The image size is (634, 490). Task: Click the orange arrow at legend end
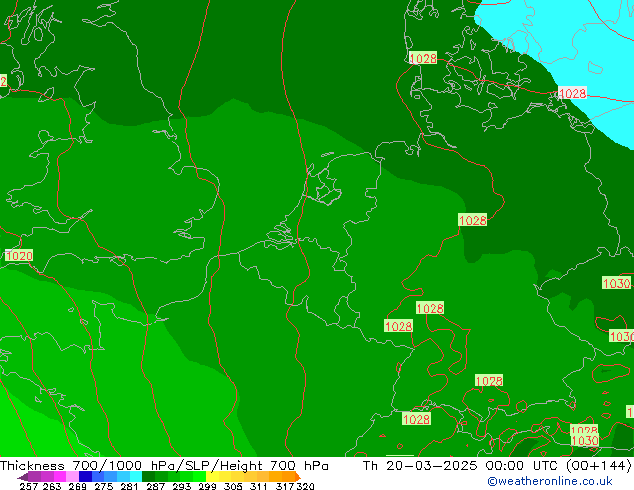point(298,477)
